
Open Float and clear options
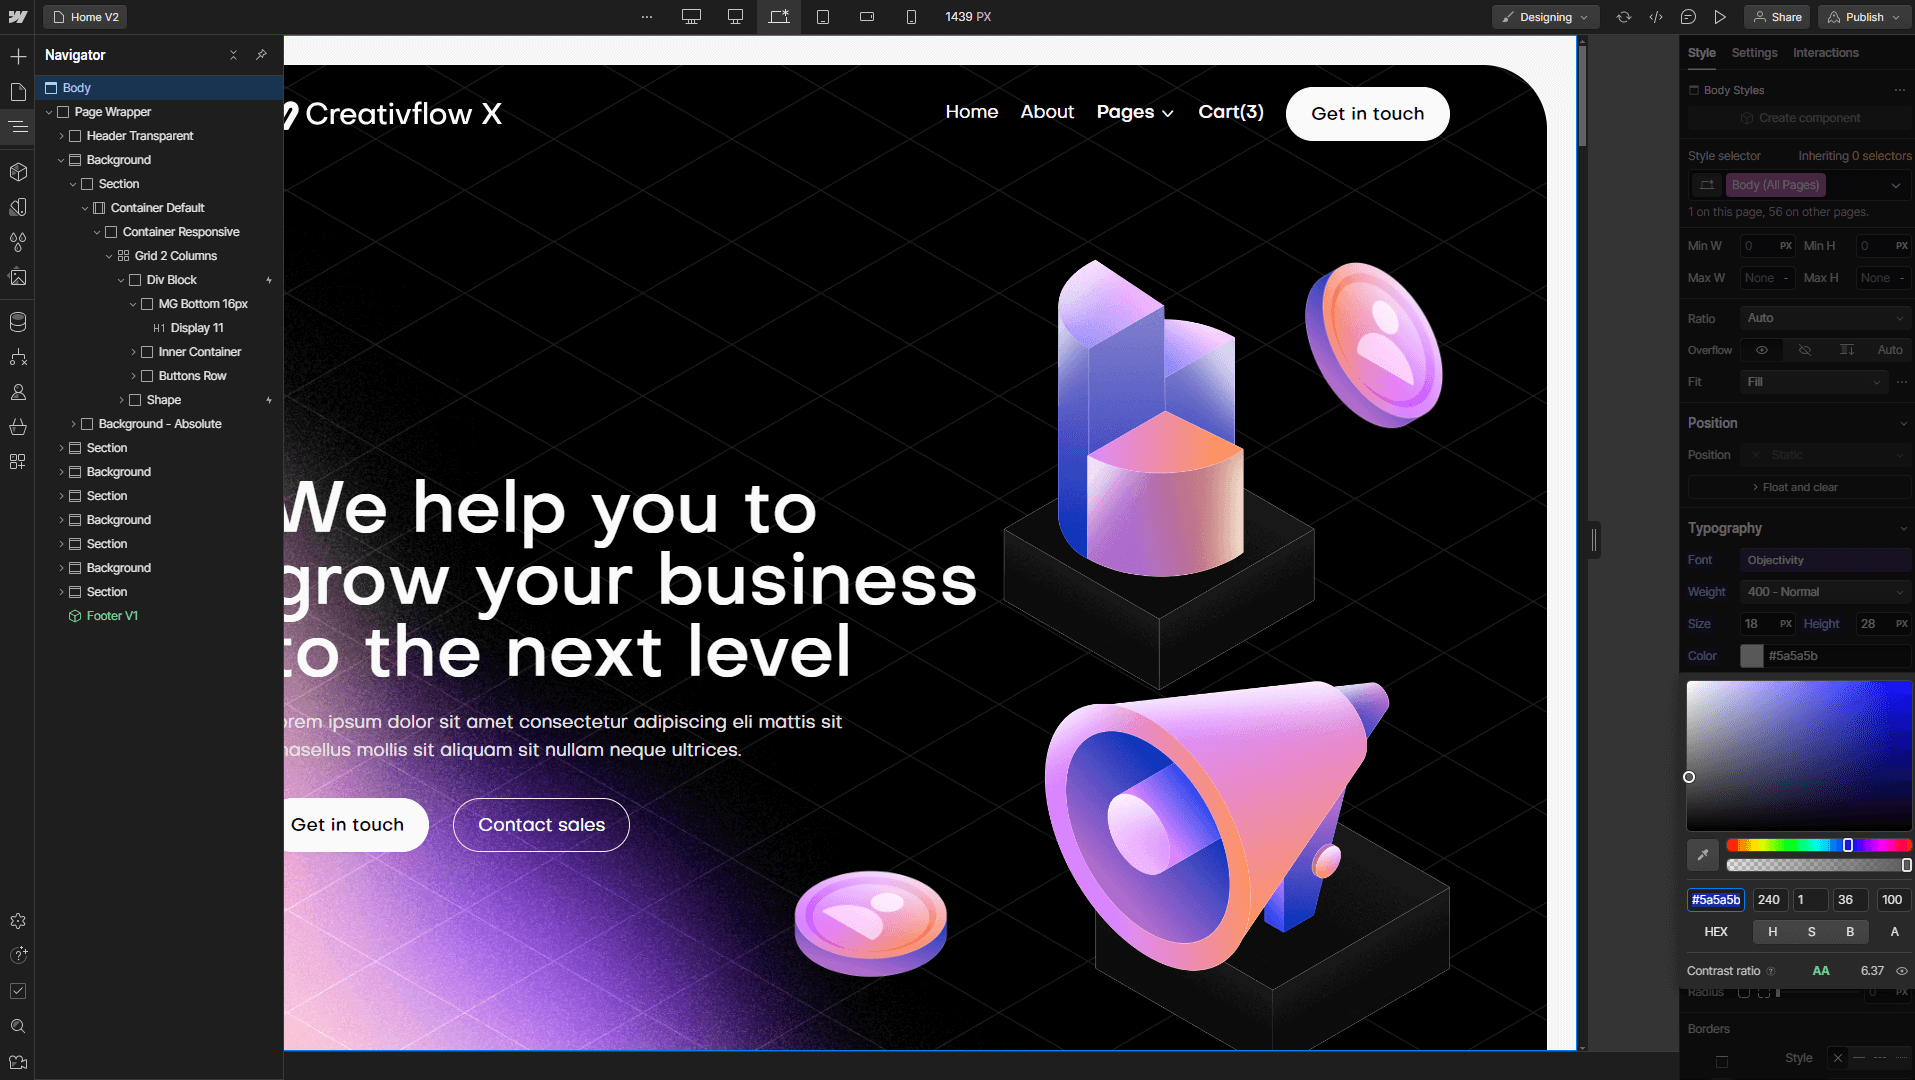pos(1797,487)
